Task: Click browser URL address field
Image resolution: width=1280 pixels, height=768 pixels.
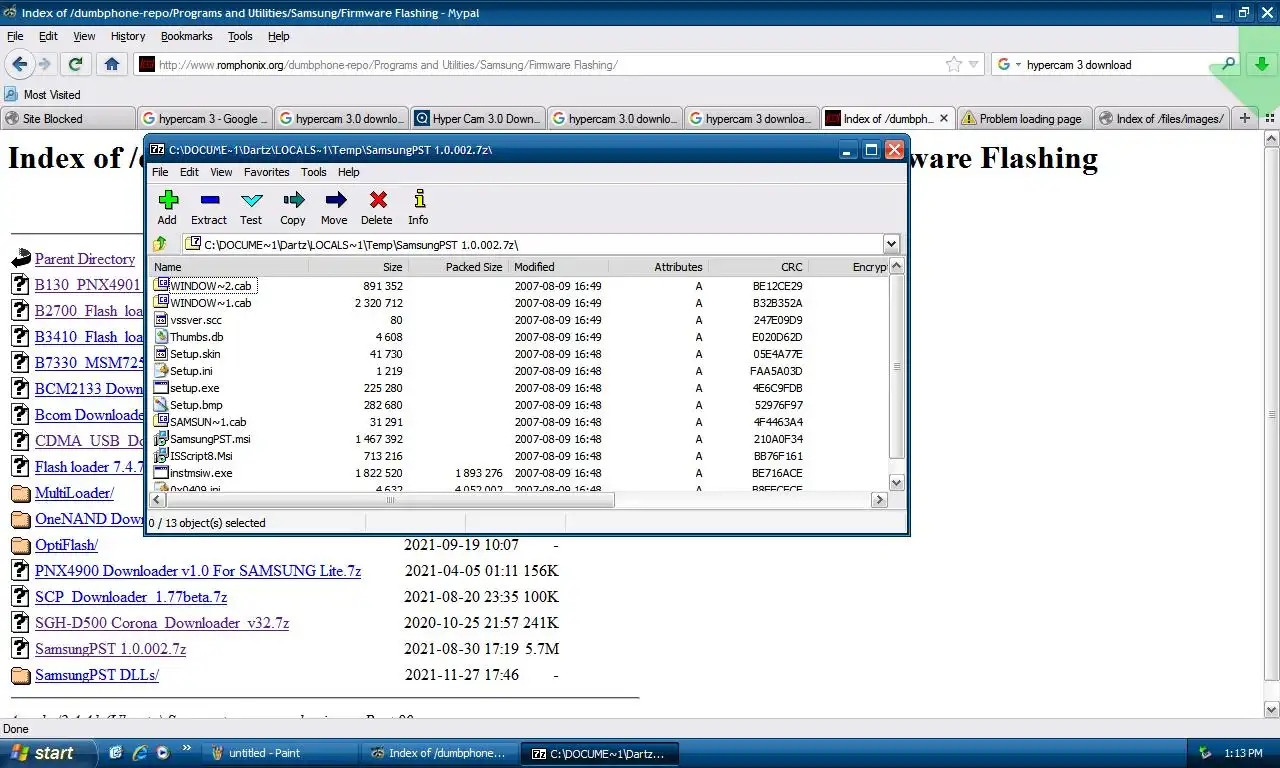Action: [x=550, y=65]
